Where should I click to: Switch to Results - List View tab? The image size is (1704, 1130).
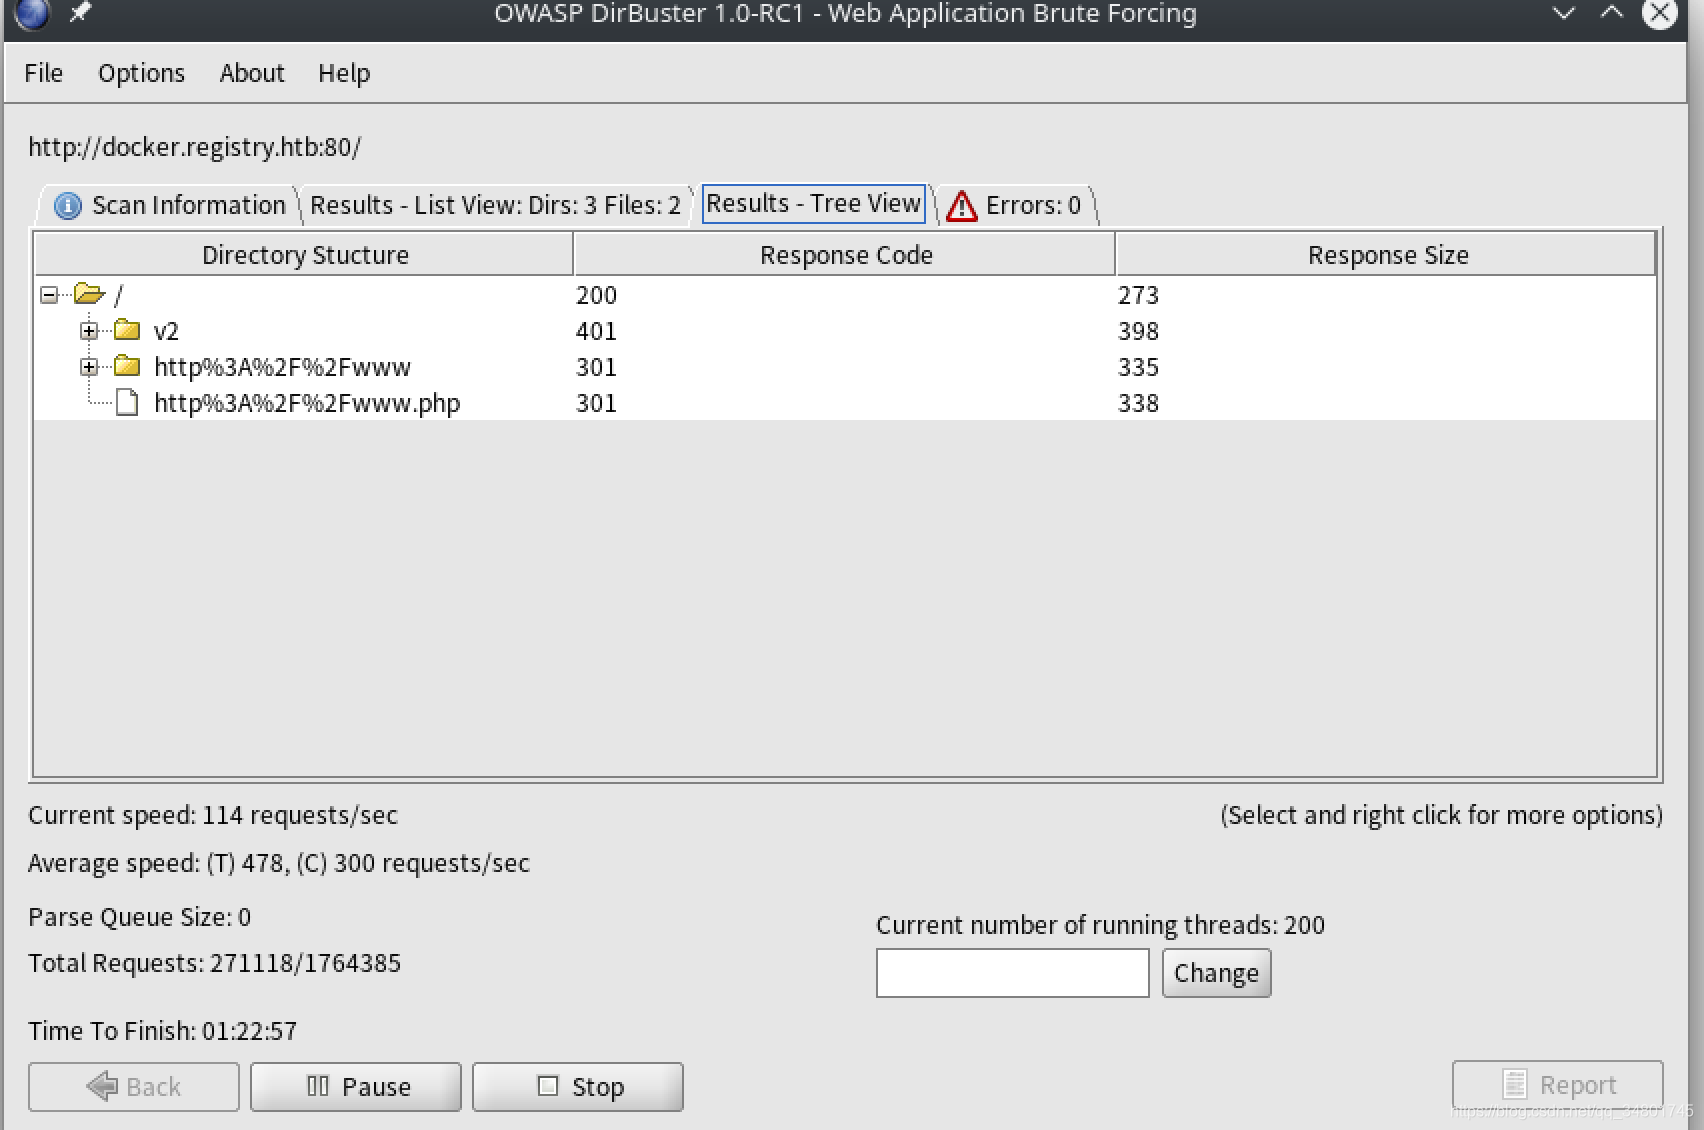tap(495, 205)
